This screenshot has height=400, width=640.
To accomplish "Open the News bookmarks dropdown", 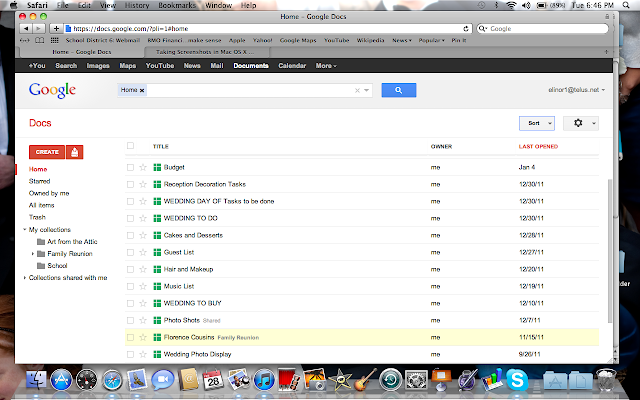I will click(x=402, y=40).
